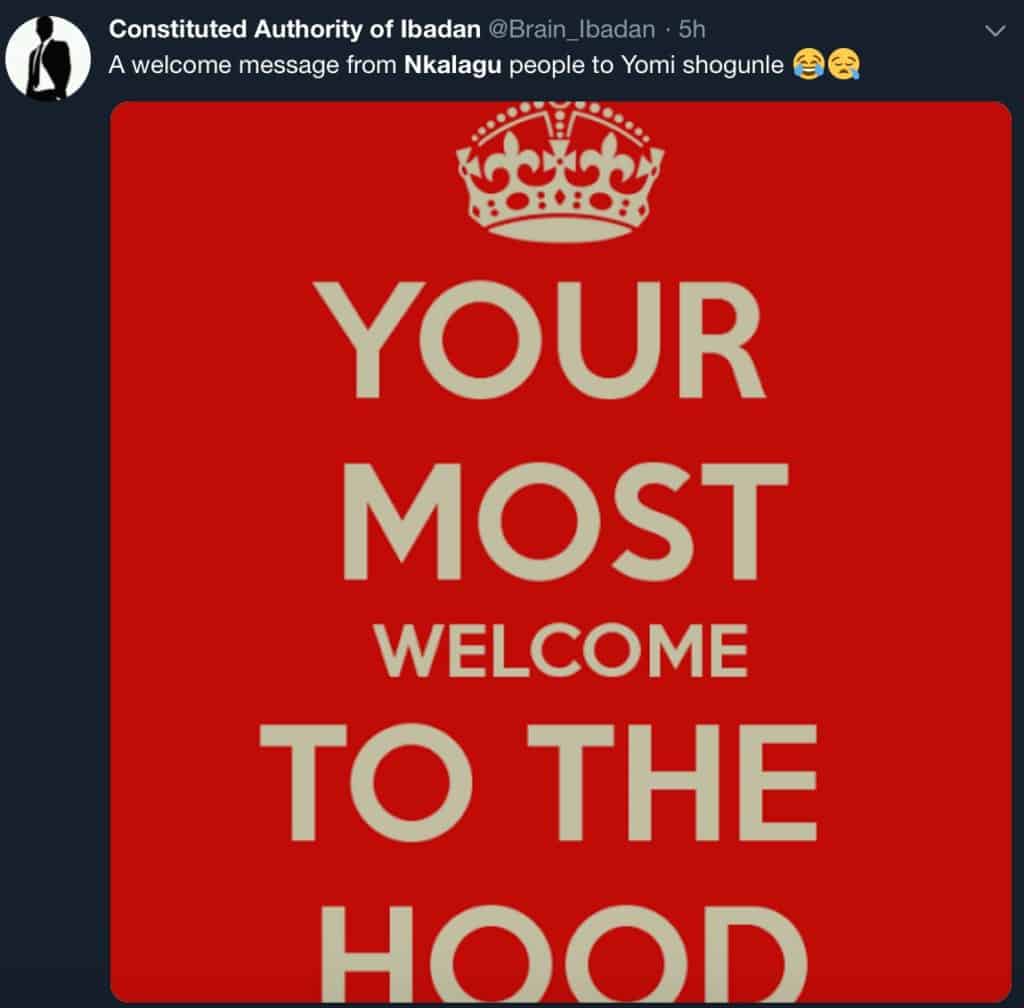The height and width of the screenshot is (1008, 1024).
Task: Click the letter O in TO on poster
Action: pos(413,781)
